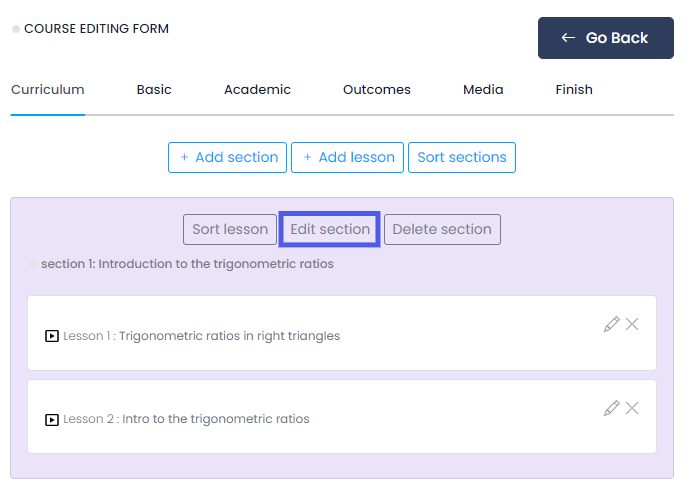
Task: Open the Finish tab
Action: pos(574,90)
